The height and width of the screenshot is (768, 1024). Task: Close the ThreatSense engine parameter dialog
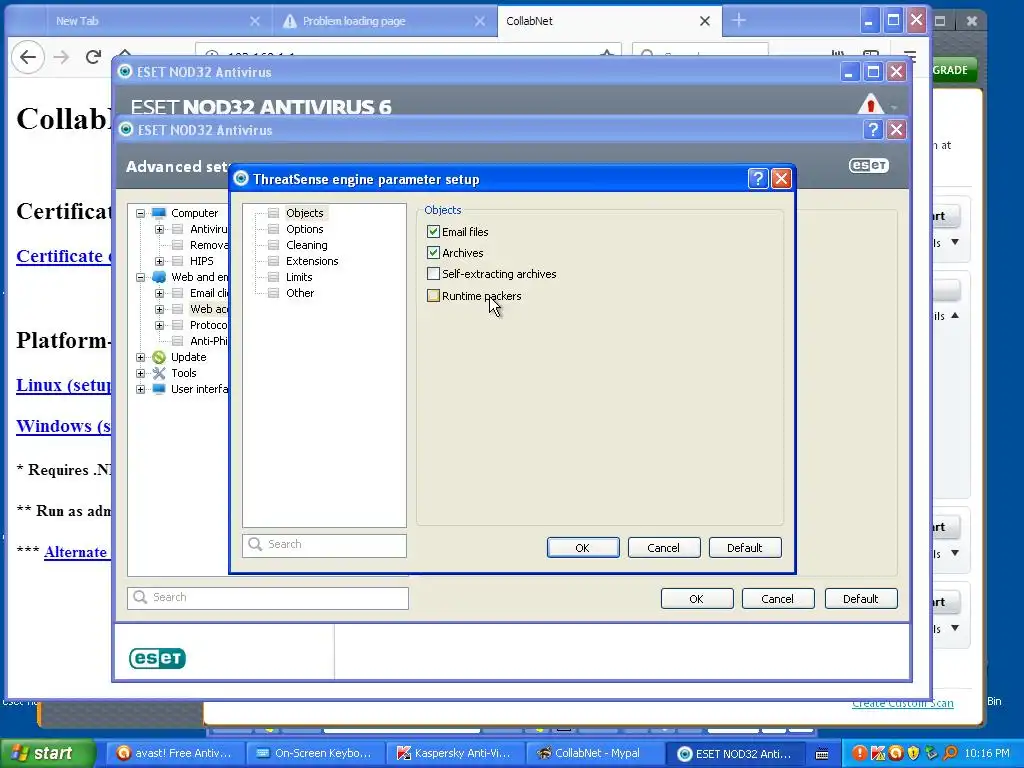pos(781,179)
